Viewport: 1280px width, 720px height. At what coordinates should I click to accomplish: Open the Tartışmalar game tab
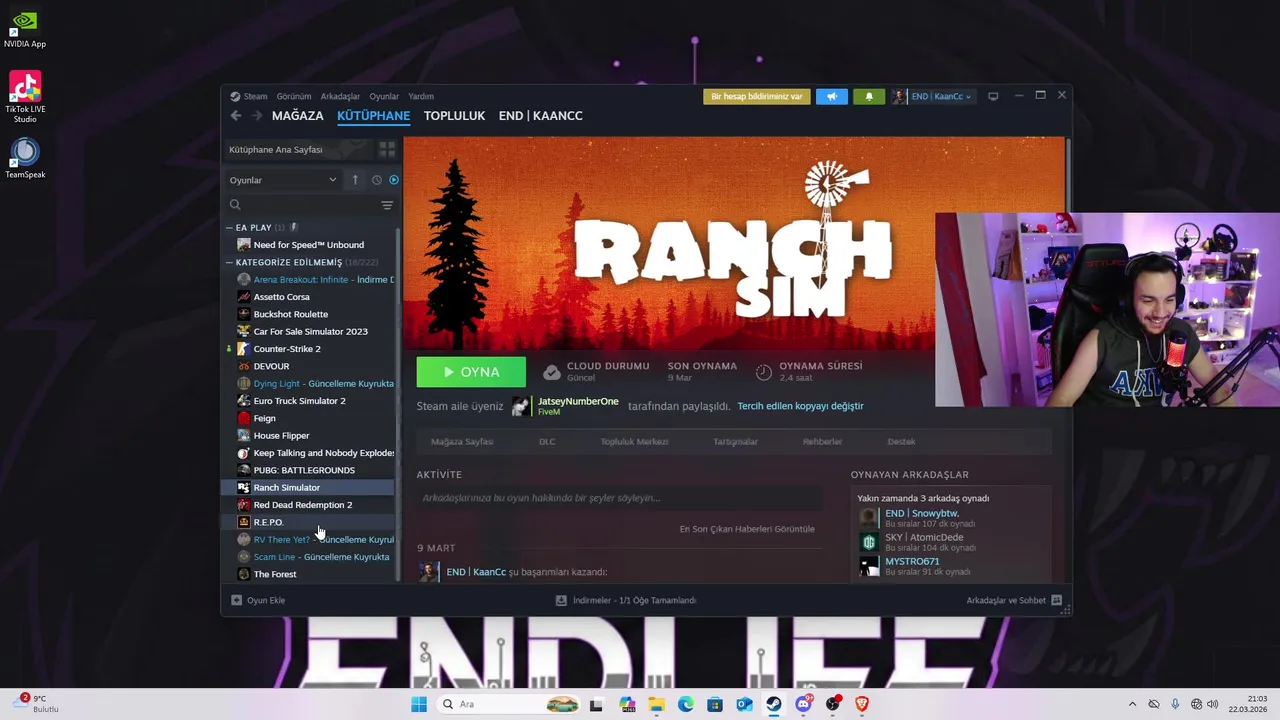(735, 441)
